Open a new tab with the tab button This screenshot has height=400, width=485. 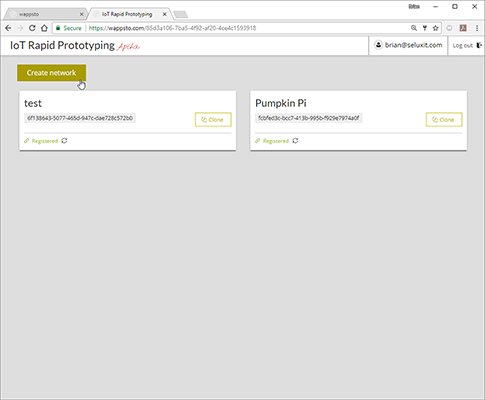181,14
